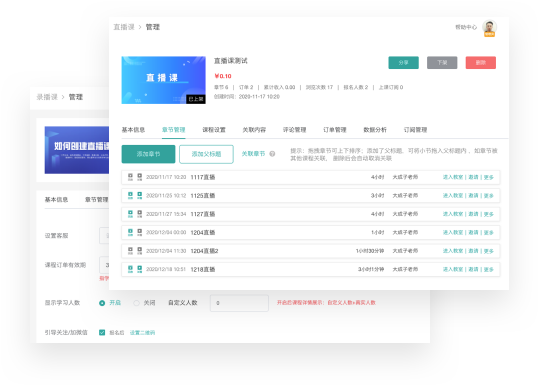
Task: Select the 关闭 radio for 显示学习人数
Action: pyautogui.click(x=136, y=303)
